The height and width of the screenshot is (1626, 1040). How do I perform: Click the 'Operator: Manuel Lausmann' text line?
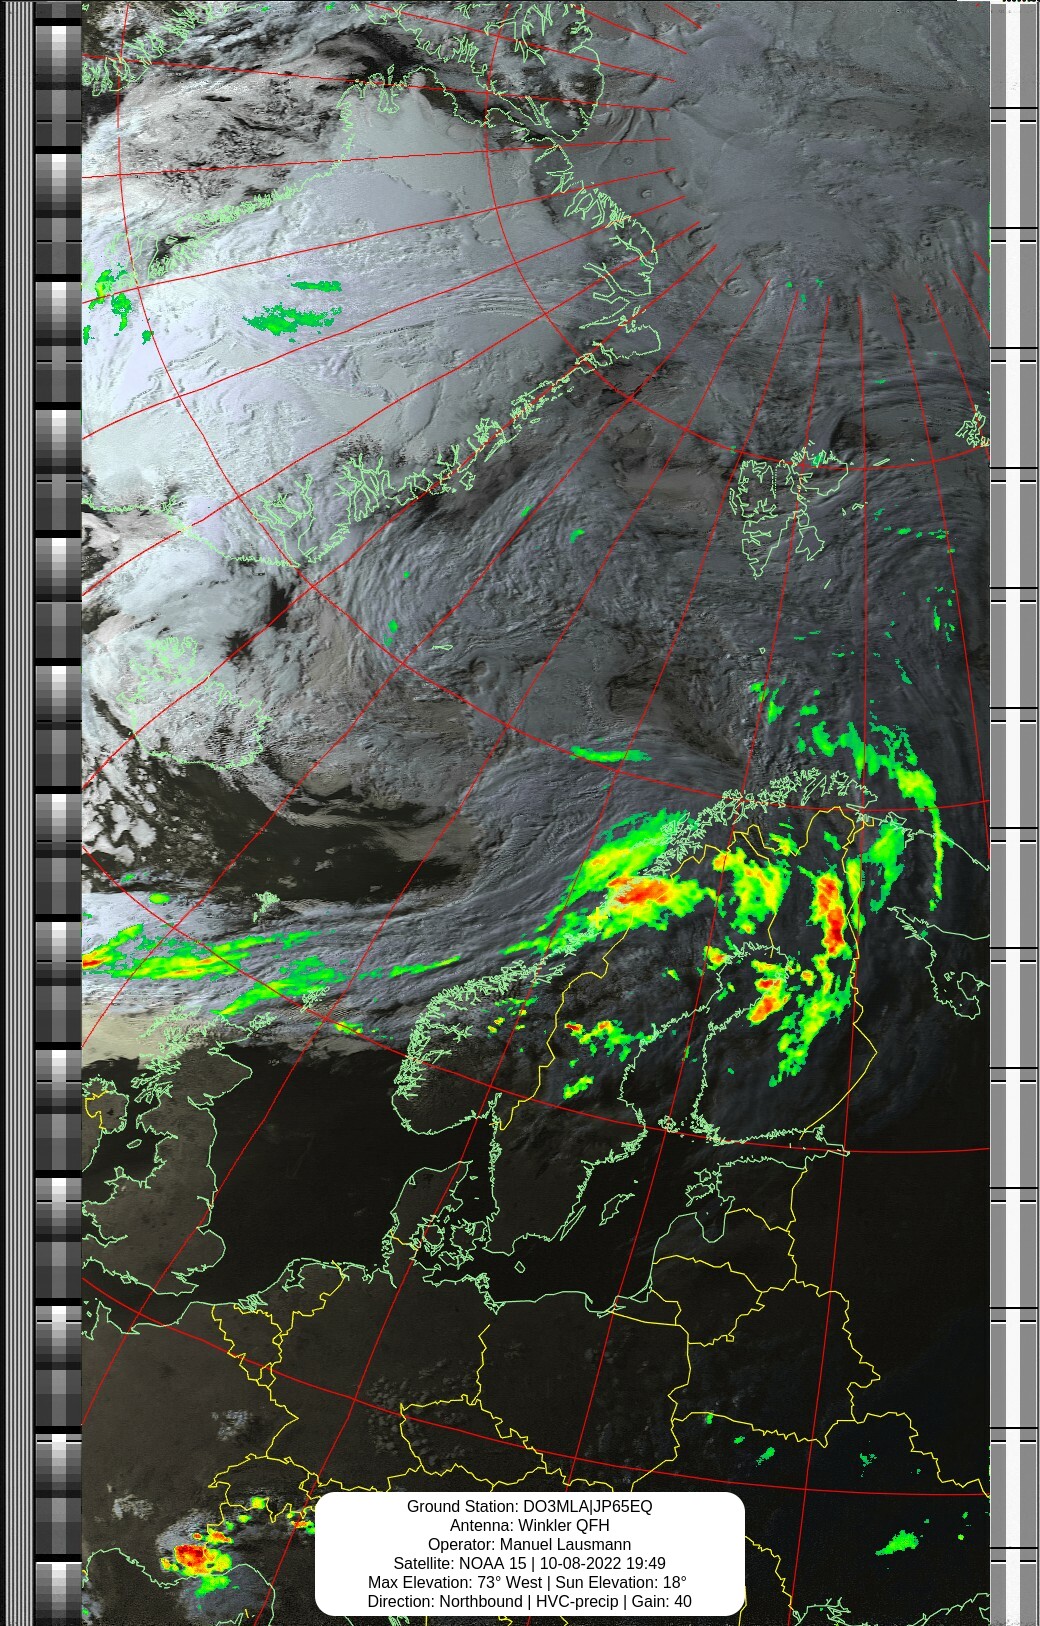tap(529, 1544)
